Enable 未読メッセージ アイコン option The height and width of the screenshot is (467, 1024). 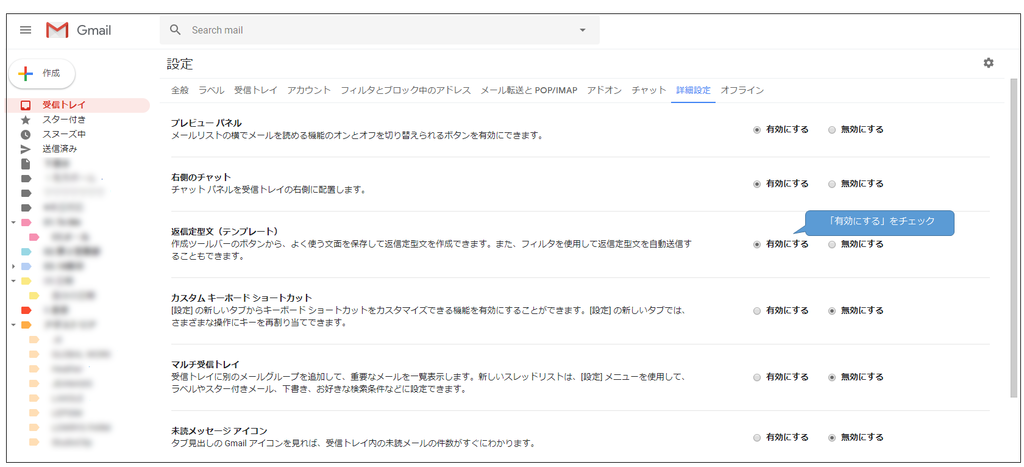click(757, 438)
